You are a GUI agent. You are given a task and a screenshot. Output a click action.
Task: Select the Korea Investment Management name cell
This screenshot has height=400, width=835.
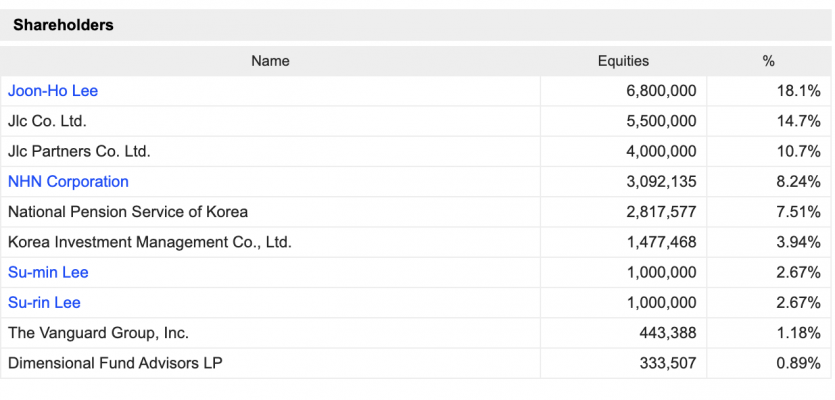[x=150, y=242]
